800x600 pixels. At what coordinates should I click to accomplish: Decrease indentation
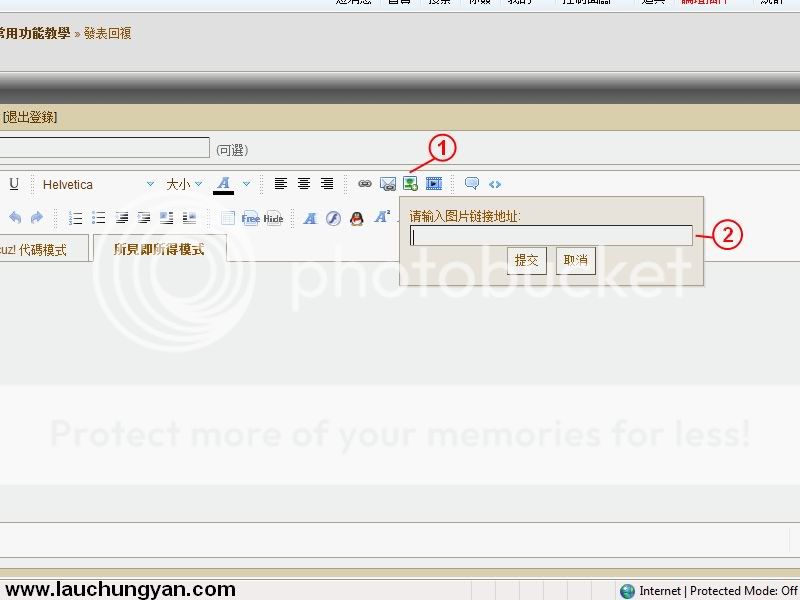pos(121,218)
